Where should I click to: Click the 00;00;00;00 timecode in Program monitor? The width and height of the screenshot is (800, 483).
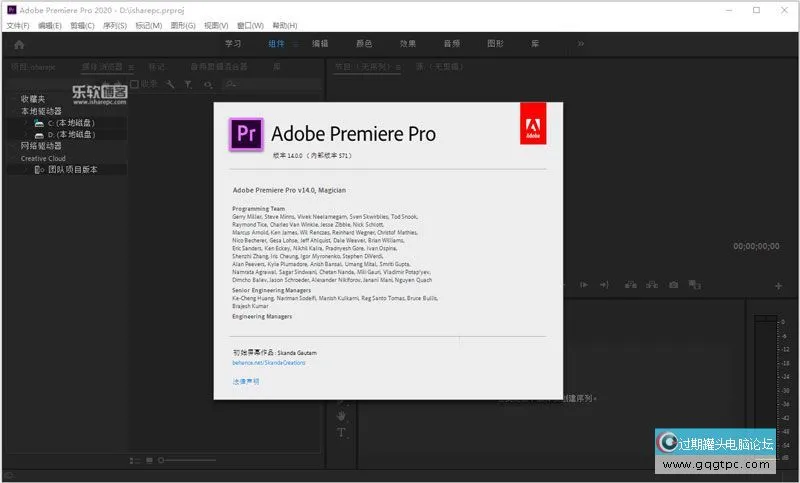pos(756,246)
